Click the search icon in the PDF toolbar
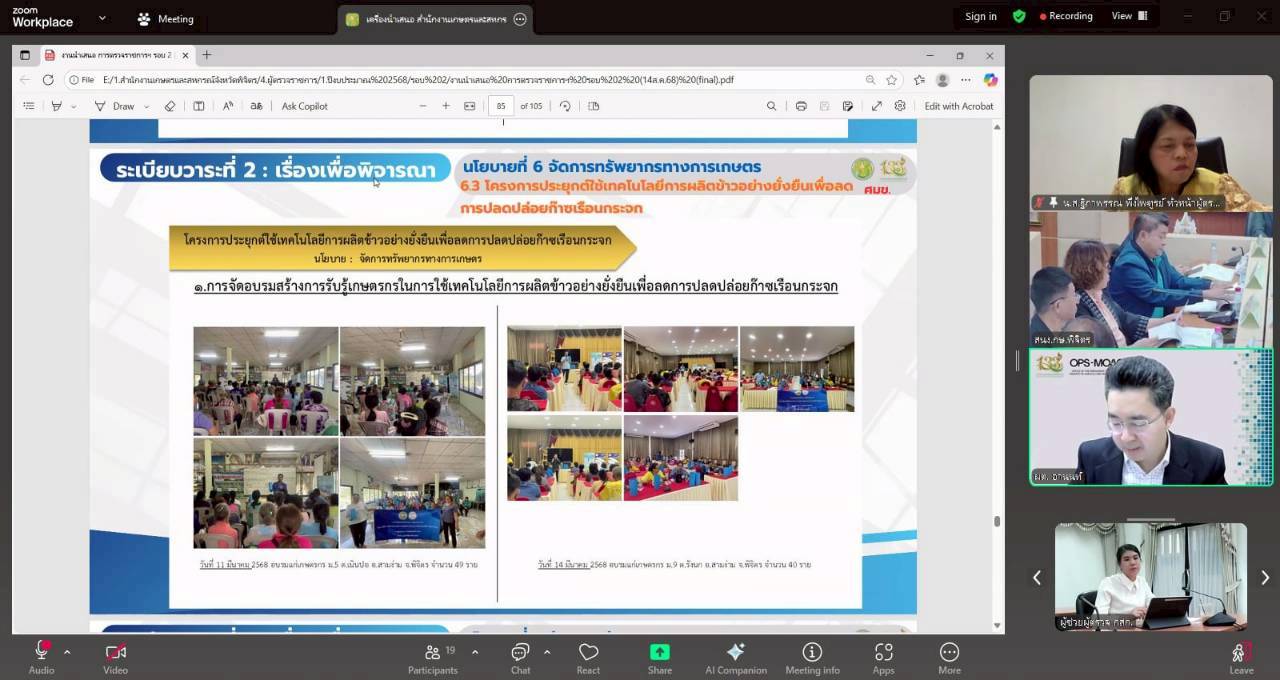This screenshot has height=680, width=1280. click(772, 106)
